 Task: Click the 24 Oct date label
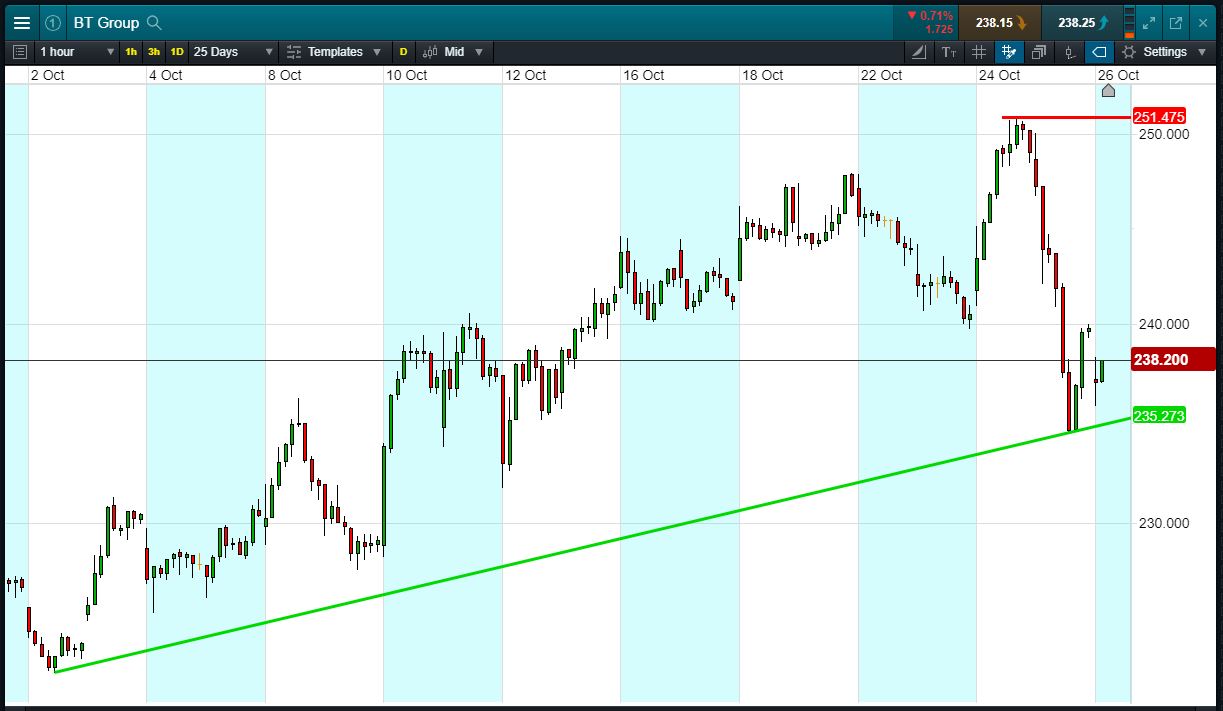coord(1000,75)
